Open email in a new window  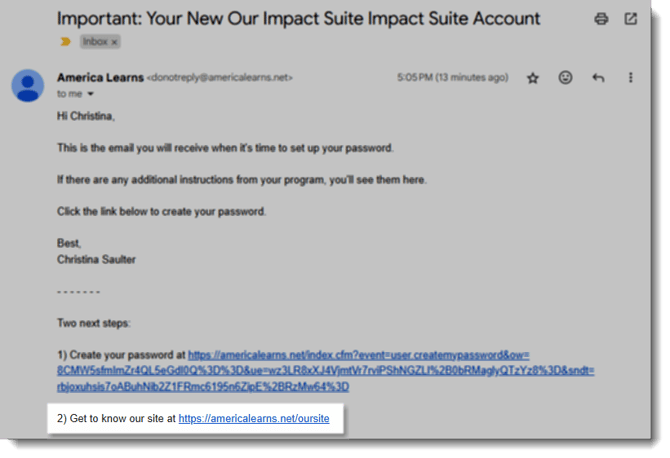point(631,19)
